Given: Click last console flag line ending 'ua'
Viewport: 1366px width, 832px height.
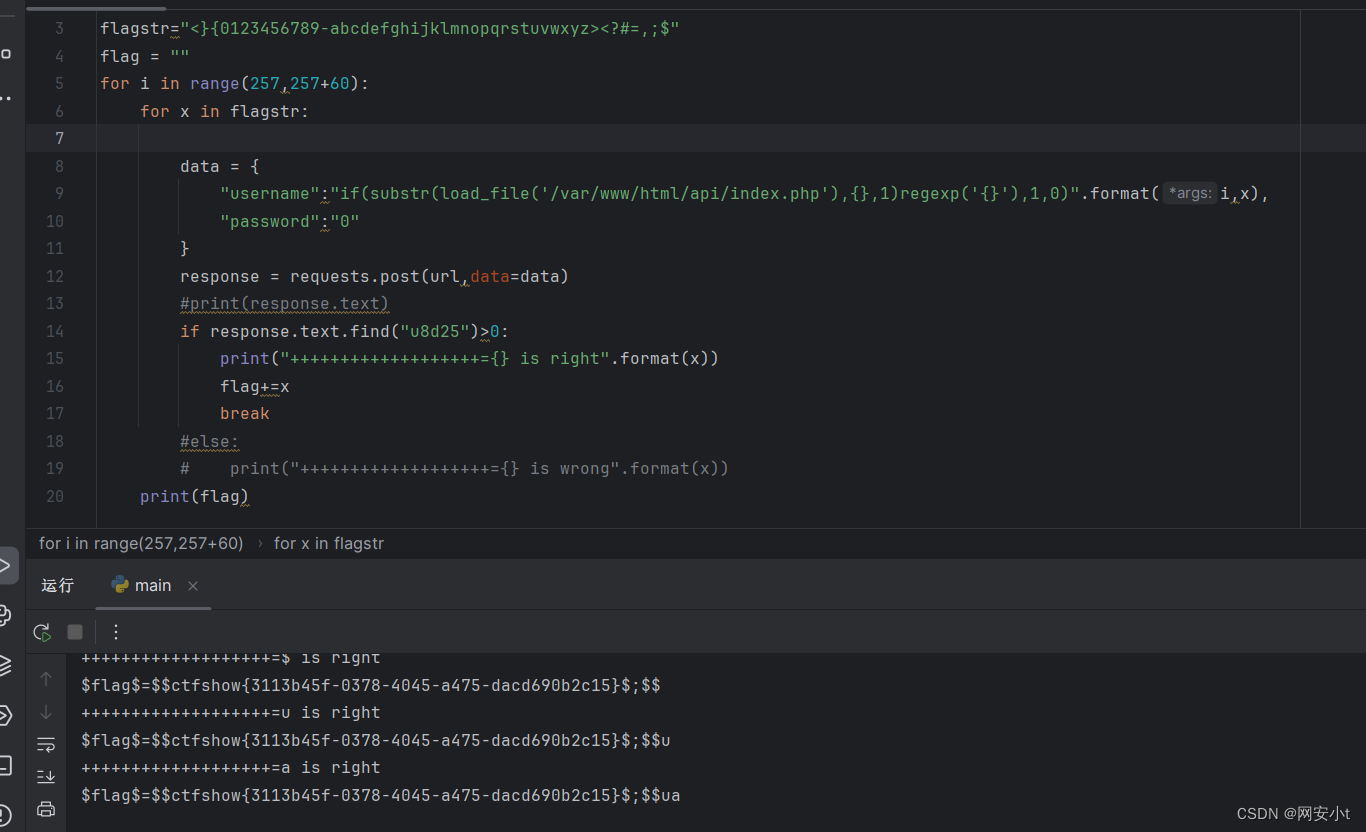Looking at the screenshot, I should pos(381,795).
